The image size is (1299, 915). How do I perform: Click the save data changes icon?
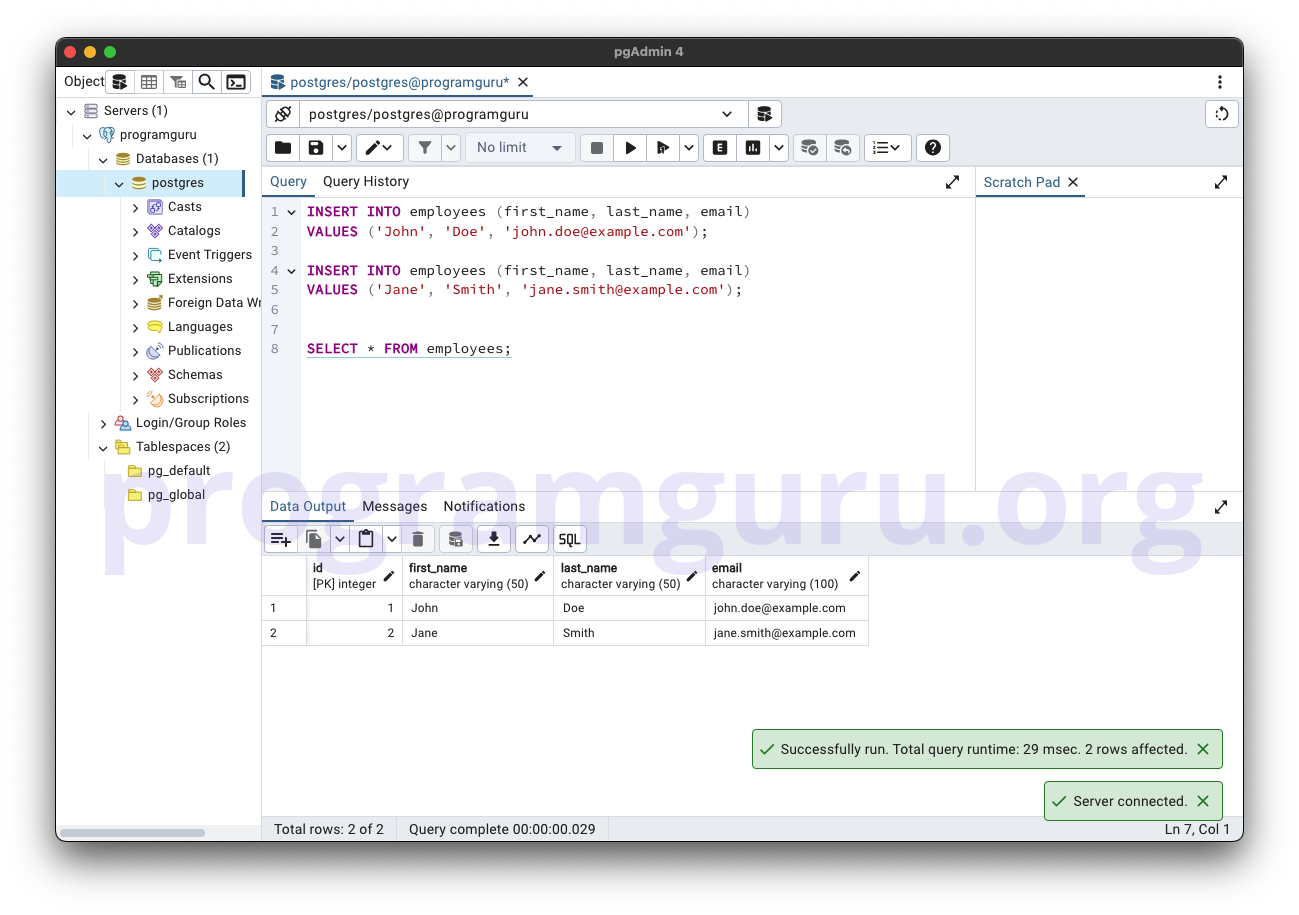click(x=455, y=540)
